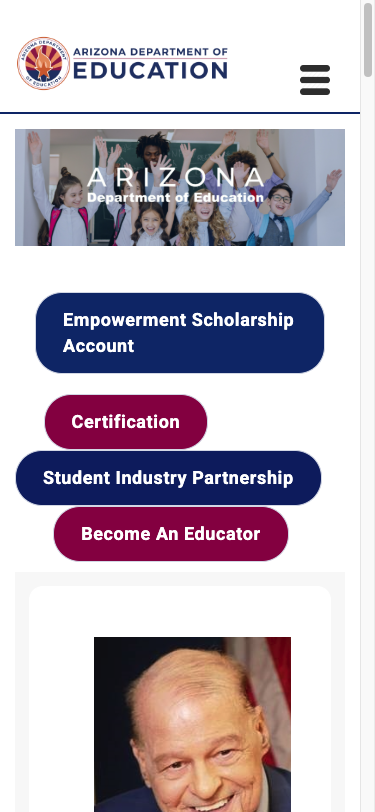375x812 pixels.
Task: Open the hamburger navigation menu
Action: [x=315, y=80]
